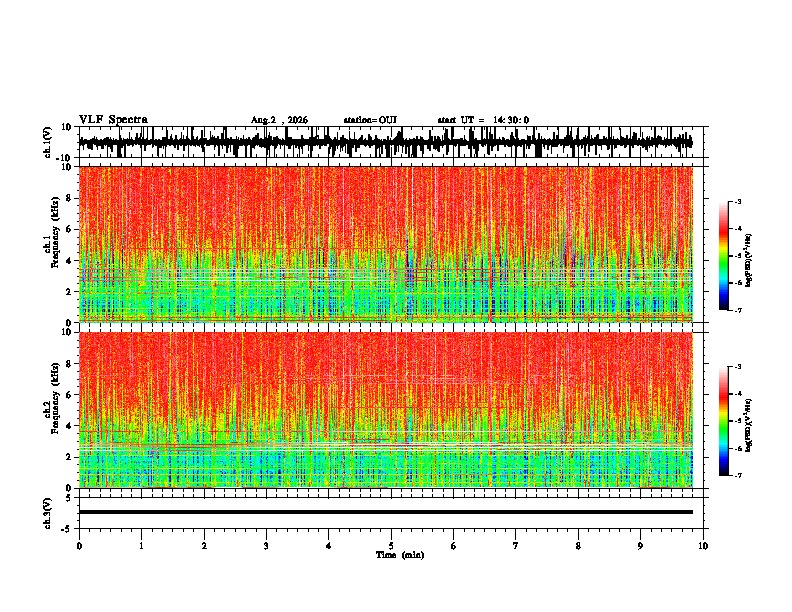Click the "0" tick on the Time axis
Screen dimensions: 792x612
(x=79, y=546)
